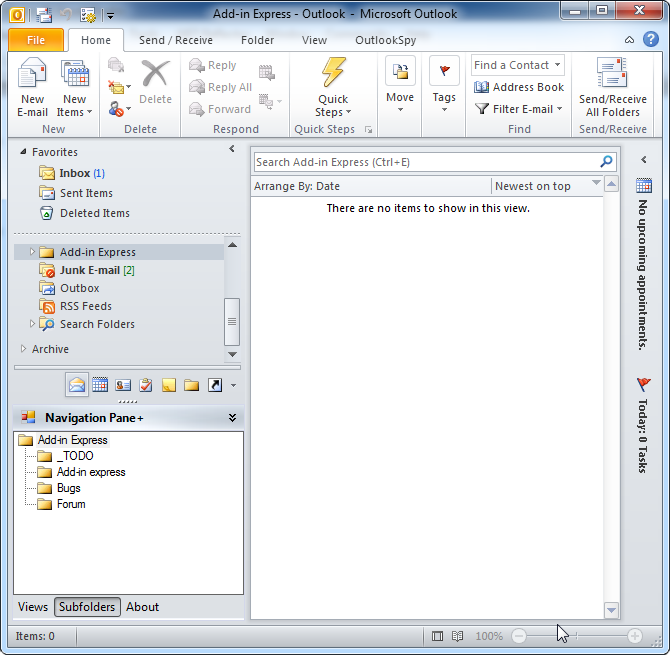Viewport: 670px width, 655px height.
Task: Switch to Calendar view icon
Action: tap(100, 385)
